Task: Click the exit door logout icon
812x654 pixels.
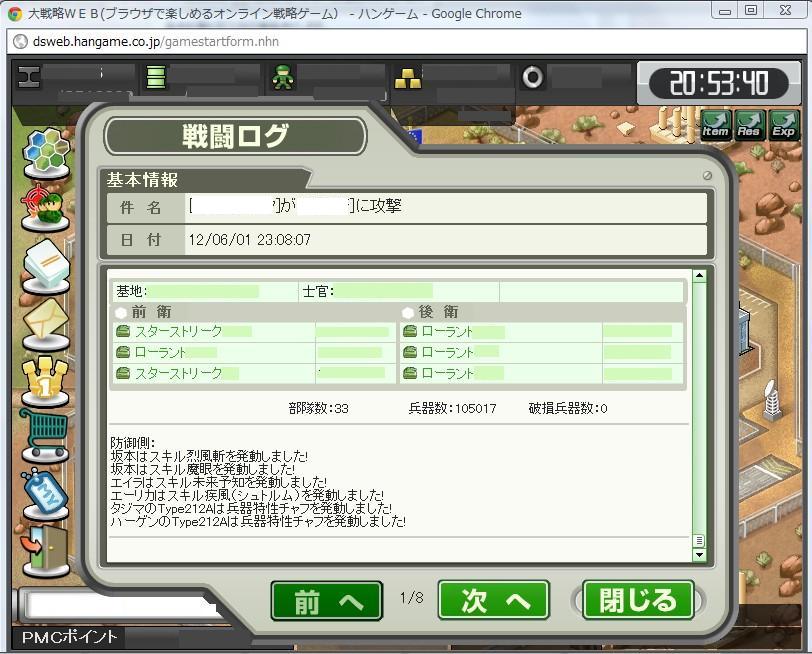Action: tap(46, 551)
